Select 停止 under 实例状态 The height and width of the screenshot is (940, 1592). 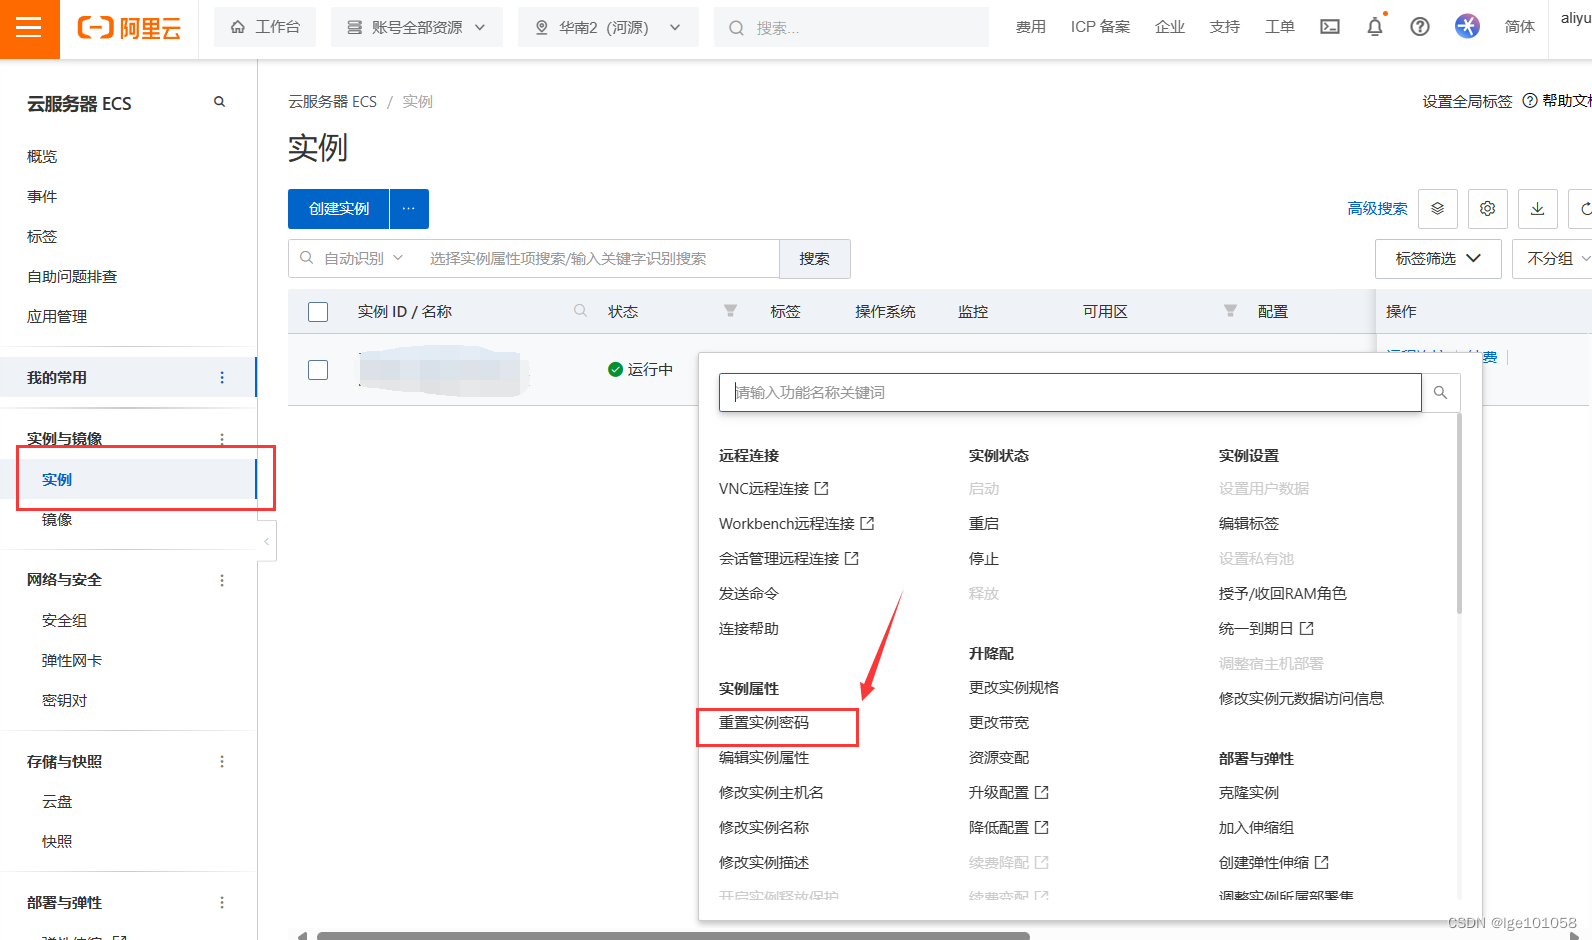click(984, 559)
